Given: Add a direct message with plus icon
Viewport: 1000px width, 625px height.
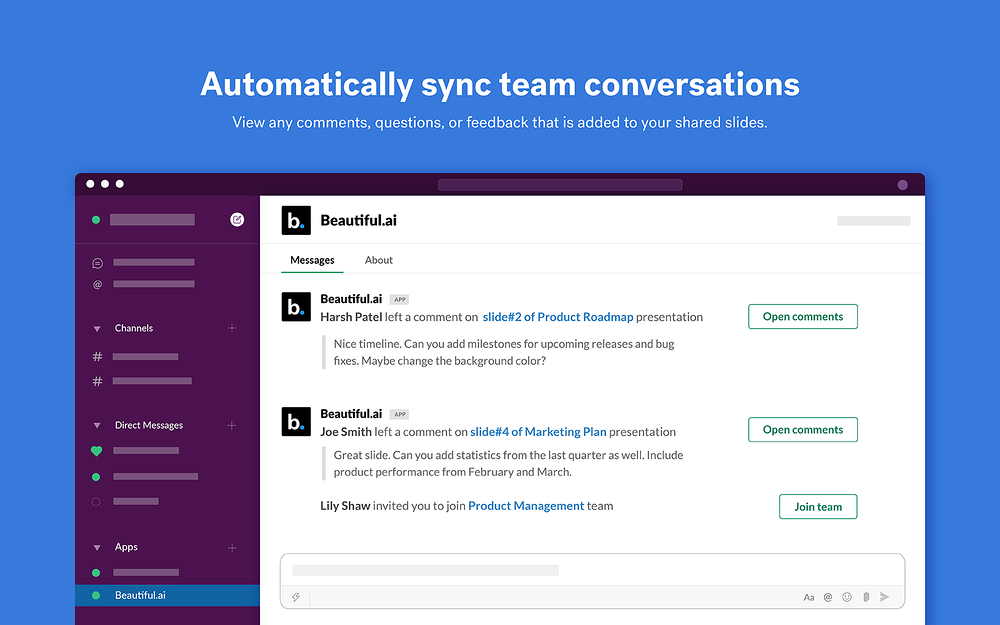Looking at the screenshot, I should point(232,425).
